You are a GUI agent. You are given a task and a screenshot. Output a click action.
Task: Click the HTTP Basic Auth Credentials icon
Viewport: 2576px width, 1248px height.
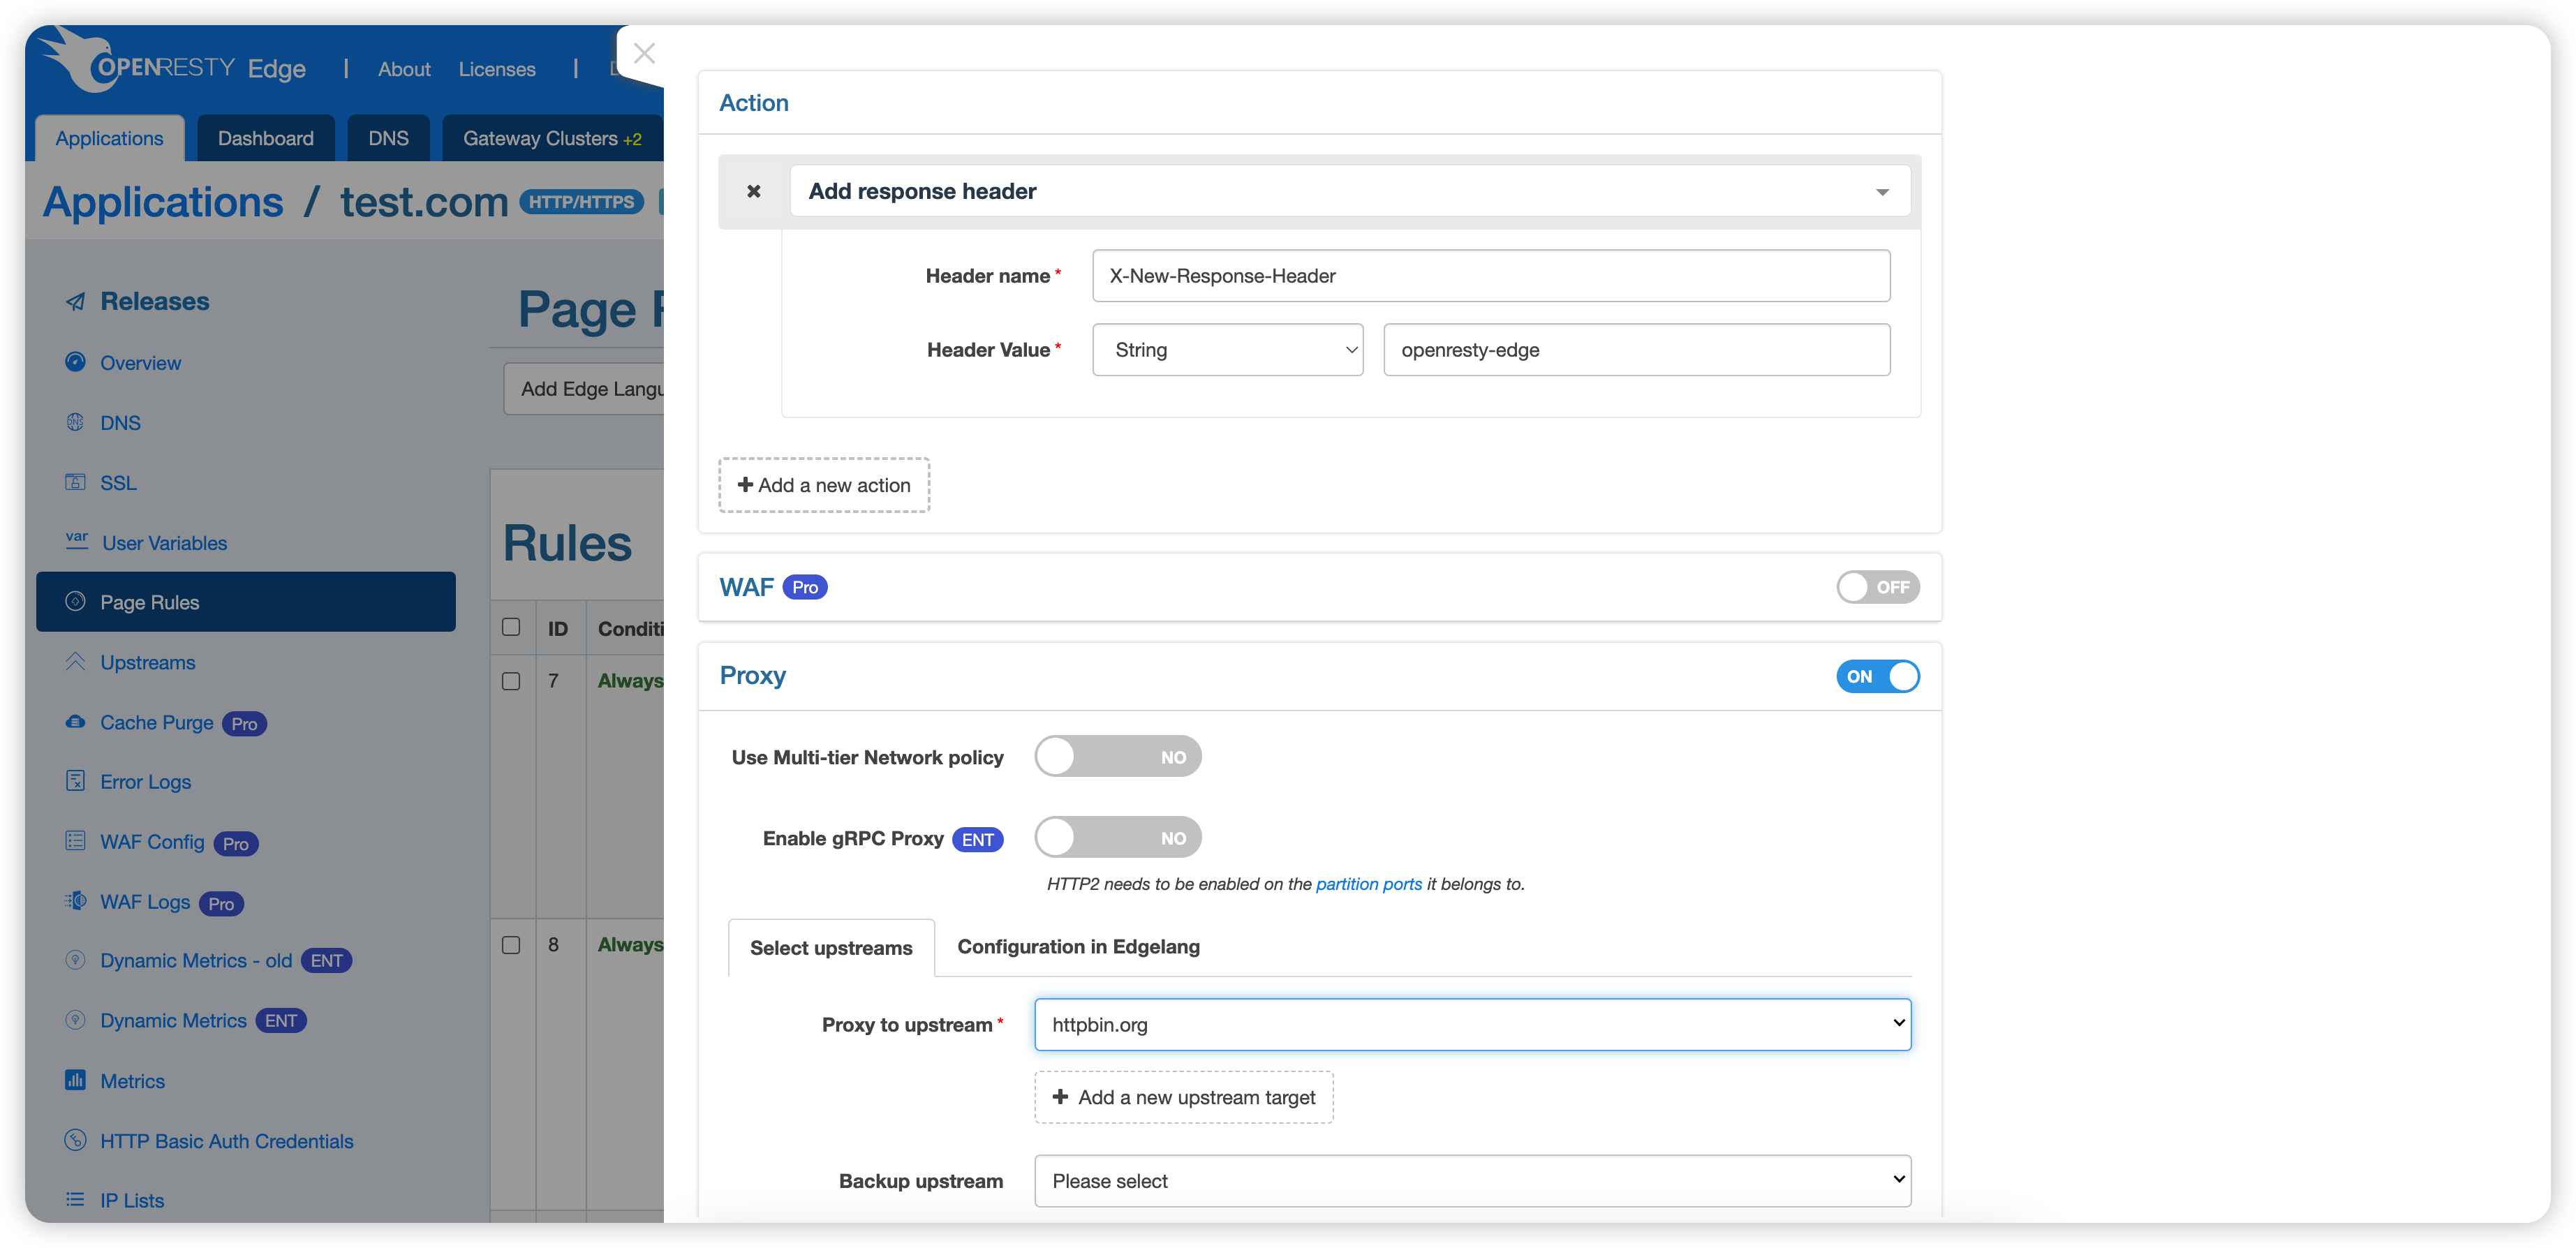pos(75,1140)
